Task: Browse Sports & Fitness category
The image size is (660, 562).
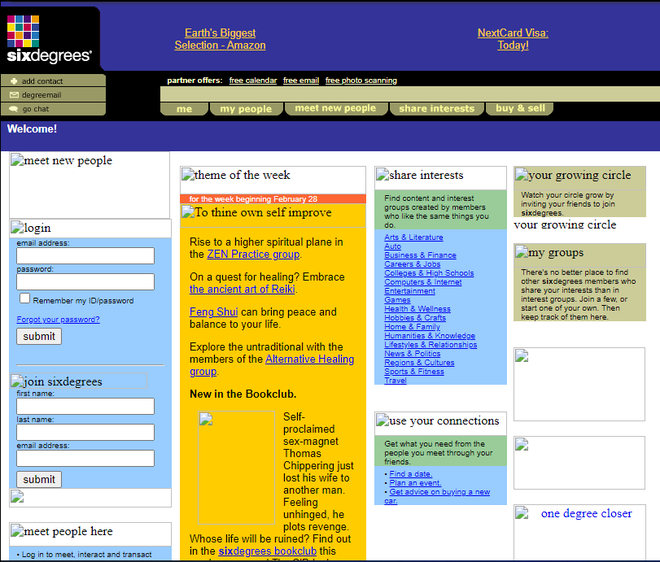Action: coord(414,372)
